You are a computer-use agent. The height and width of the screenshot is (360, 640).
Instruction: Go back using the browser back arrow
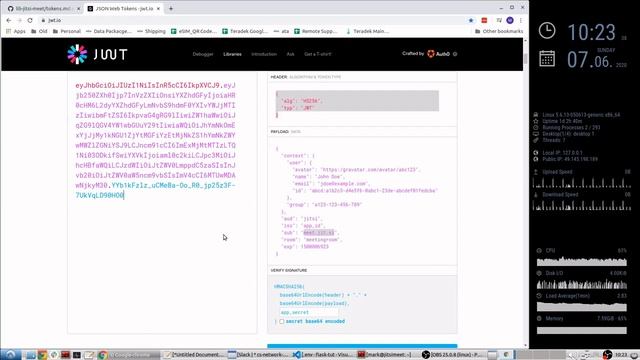click(9, 20)
